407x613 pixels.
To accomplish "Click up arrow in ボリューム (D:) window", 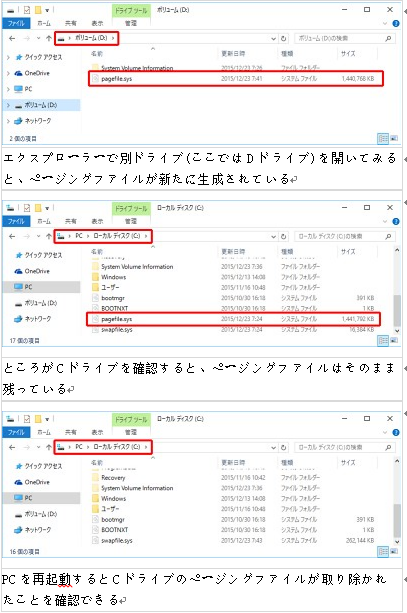I will [x=48, y=38].
